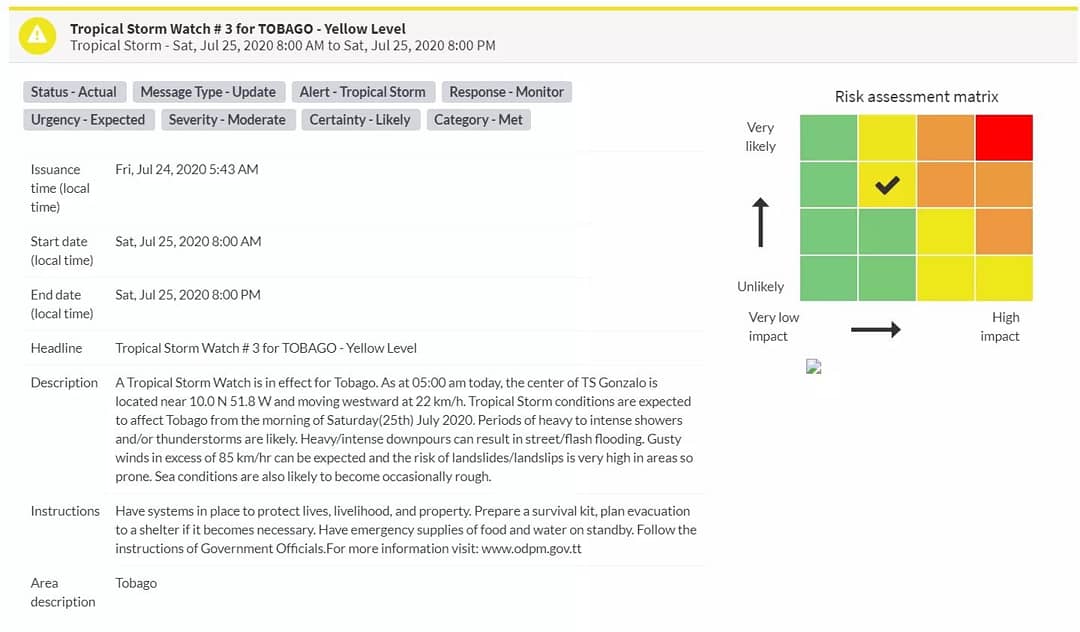Click the Area description value Tobago
1080x632 pixels.
pos(136,583)
